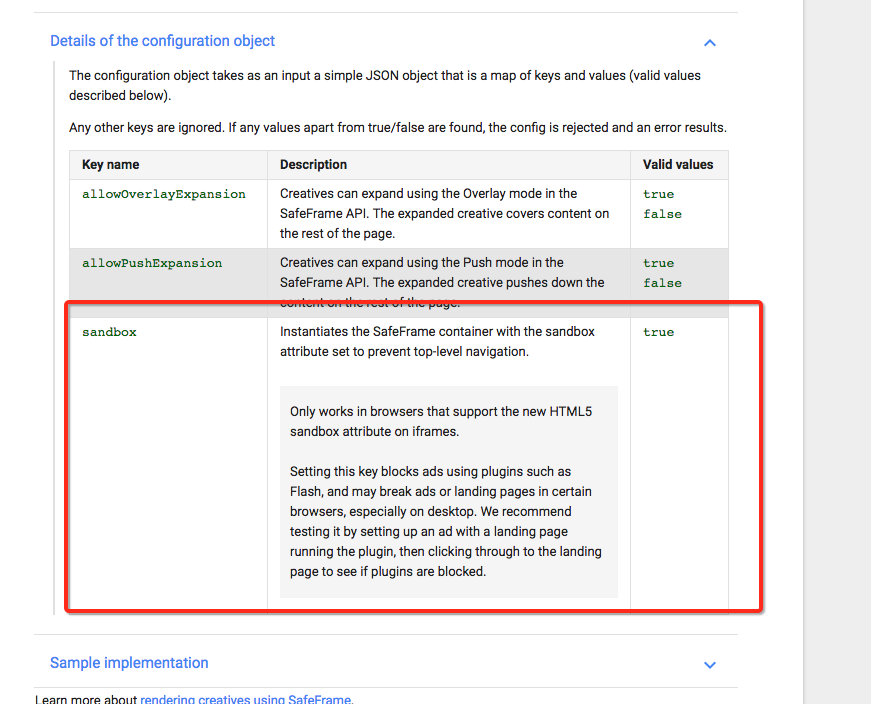
Task: Select the allowOverlayExpansion key name
Action: pyautogui.click(x=164, y=194)
